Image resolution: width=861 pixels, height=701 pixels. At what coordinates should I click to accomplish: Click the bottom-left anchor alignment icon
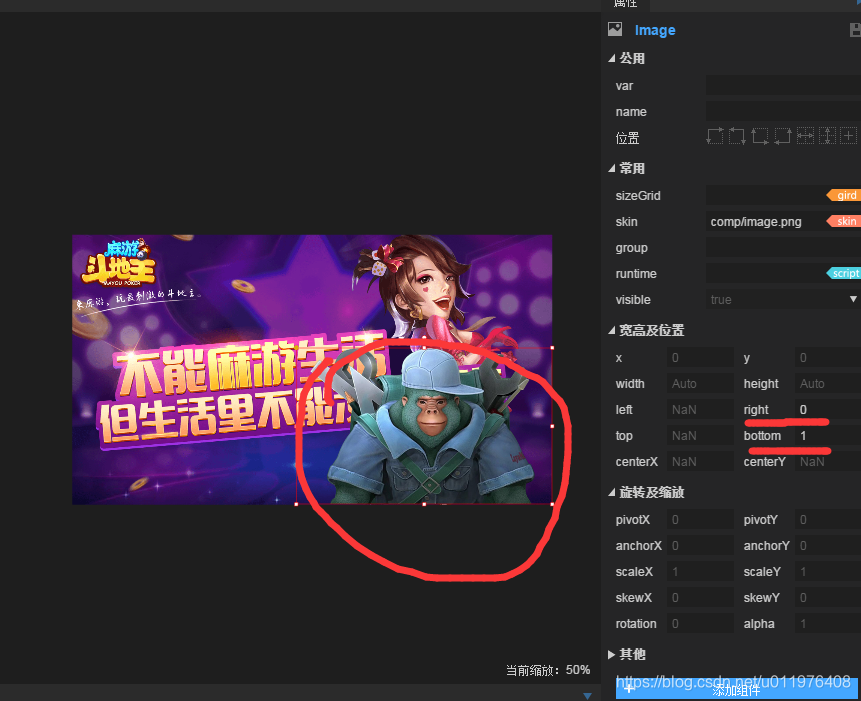tap(759, 135)
